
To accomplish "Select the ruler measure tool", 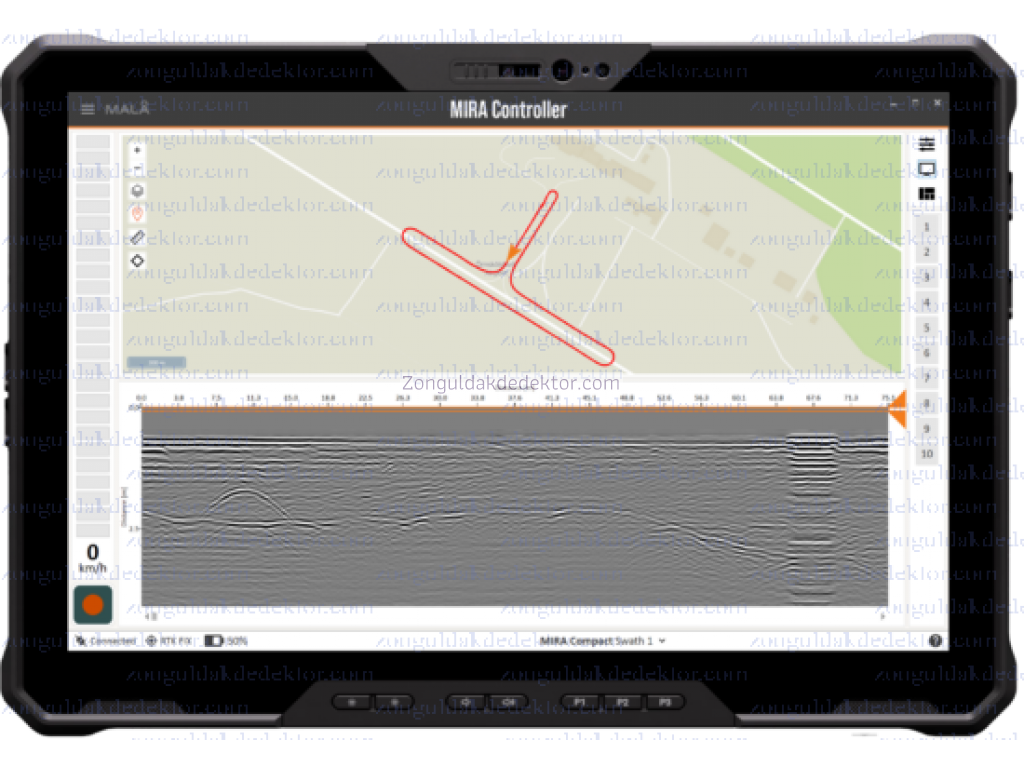I will (137, 237).
